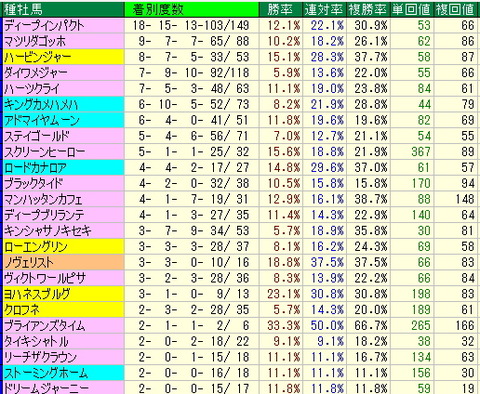Sort by the 複回値 column header
Screen dimensions: 480x394
455,9
